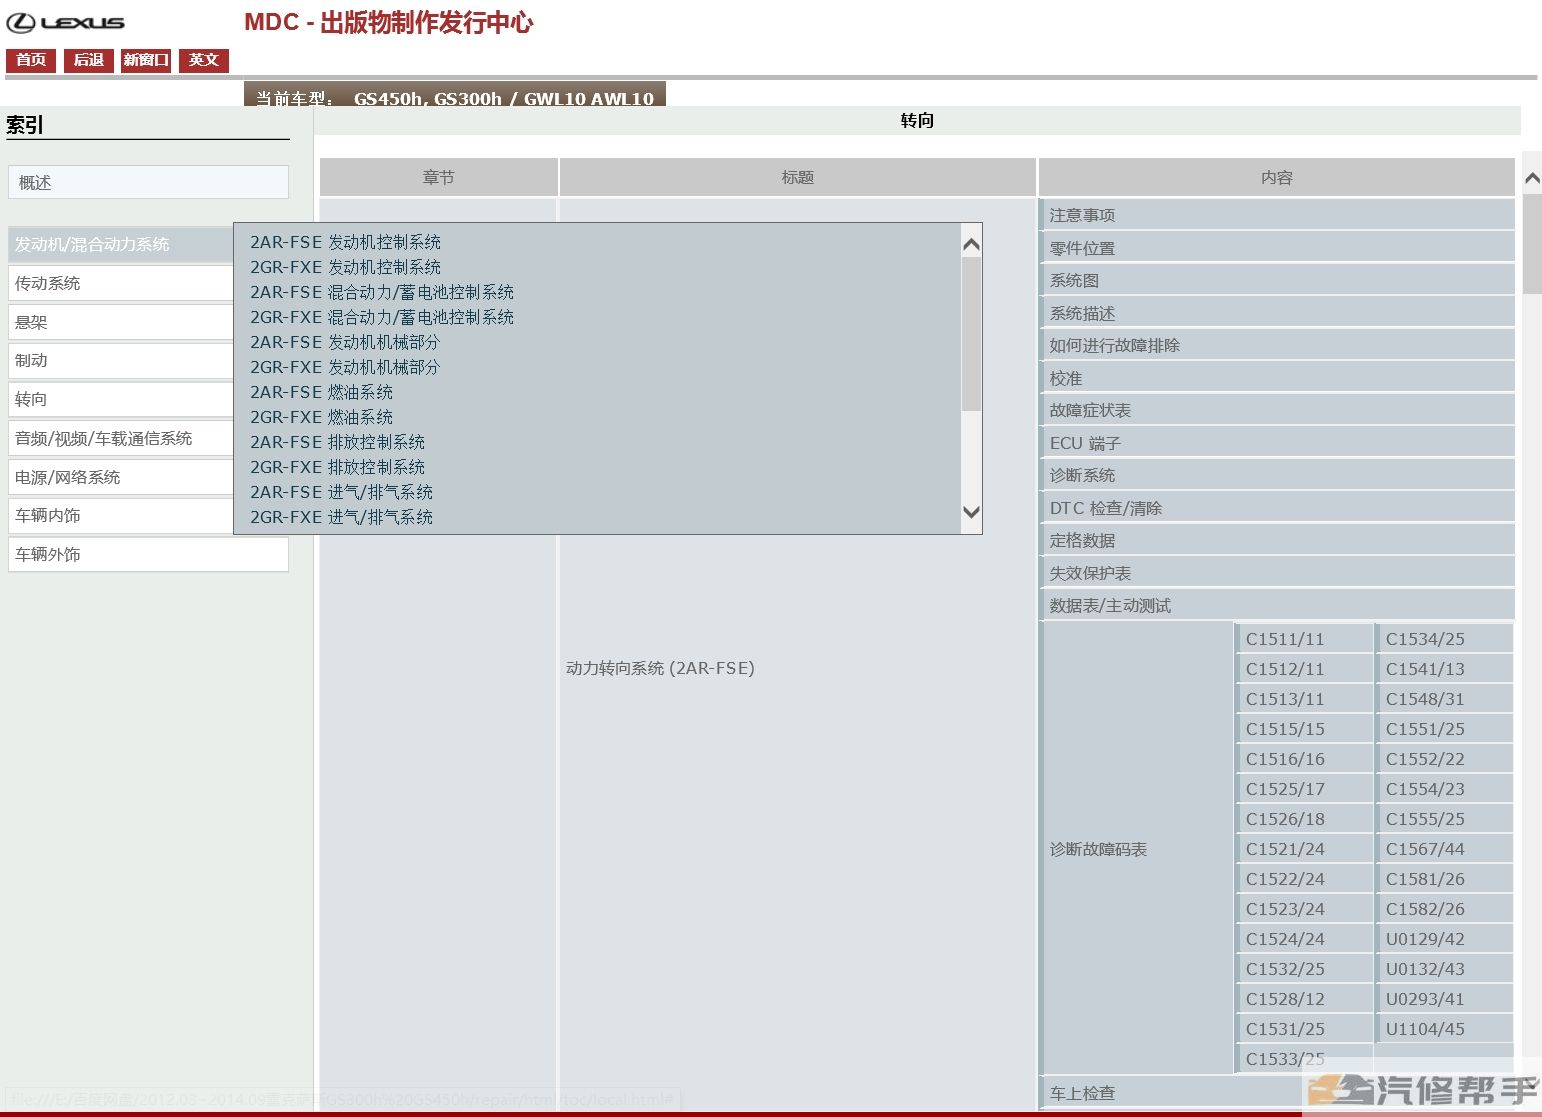Open 数据表/主动测试 content row

(1277, 605)
